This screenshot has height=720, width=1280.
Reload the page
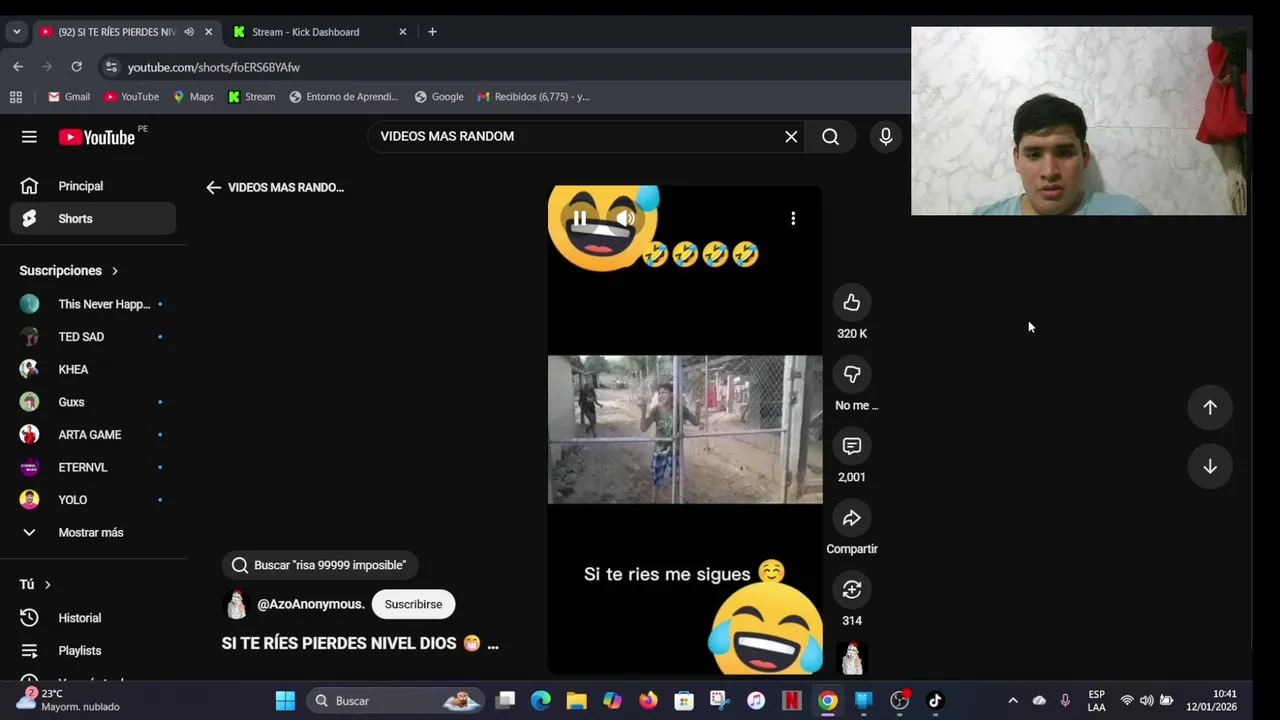(76, 67)
